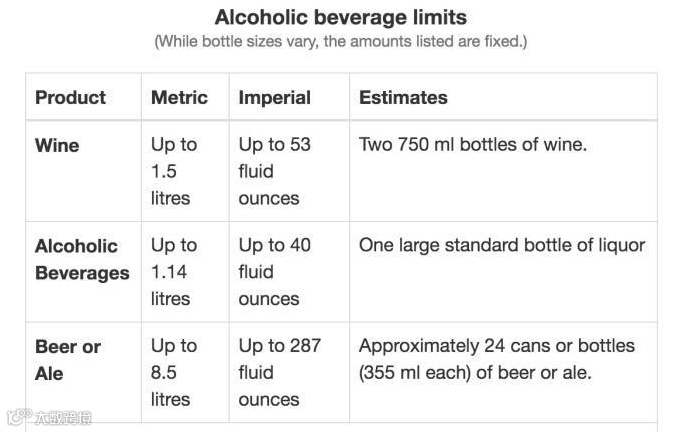Click 'One large standard bottle of liquor' text

[502, 245]
